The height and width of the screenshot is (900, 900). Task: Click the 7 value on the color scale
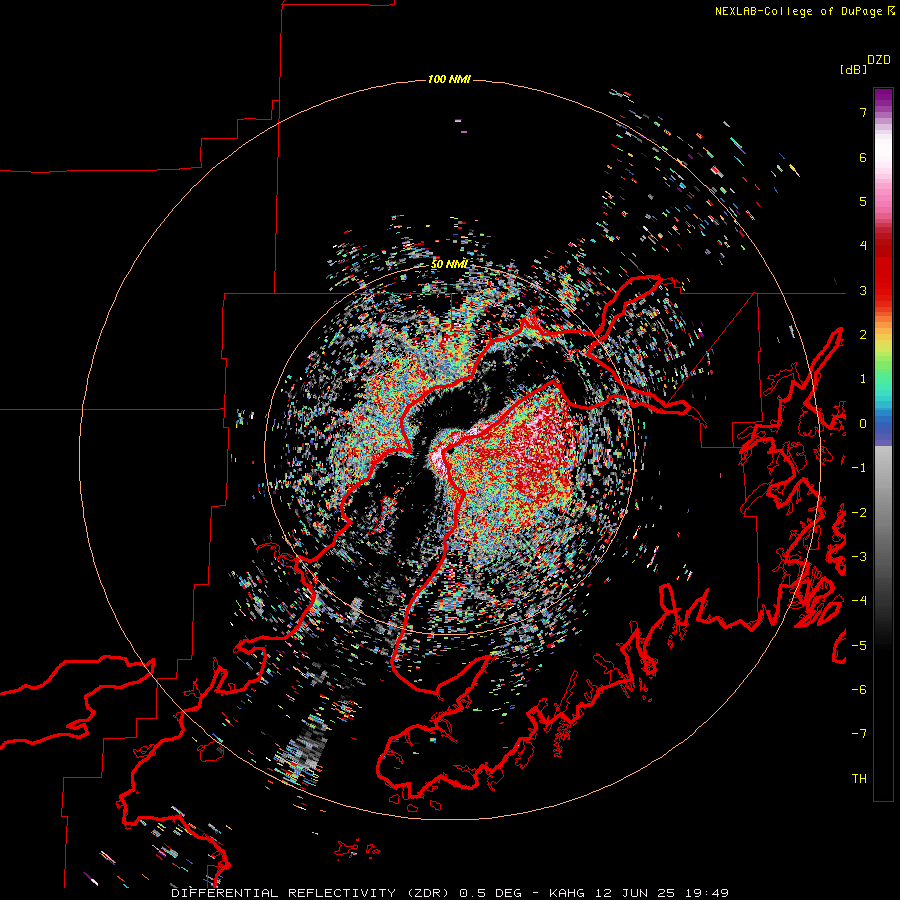pyautogui.click(x=863, y=112)
